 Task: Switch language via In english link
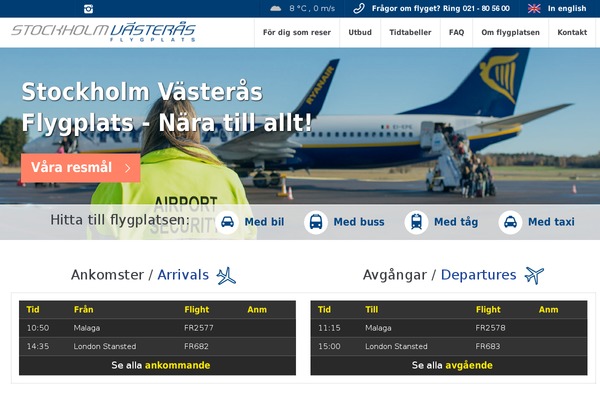click(567, 8)
